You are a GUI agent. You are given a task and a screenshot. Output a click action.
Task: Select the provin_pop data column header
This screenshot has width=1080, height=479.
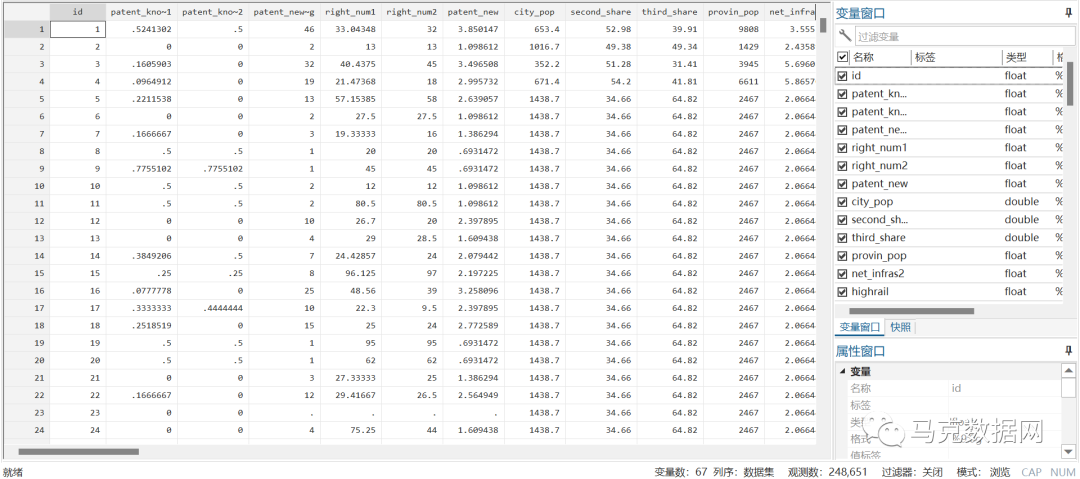coord(733,12)
